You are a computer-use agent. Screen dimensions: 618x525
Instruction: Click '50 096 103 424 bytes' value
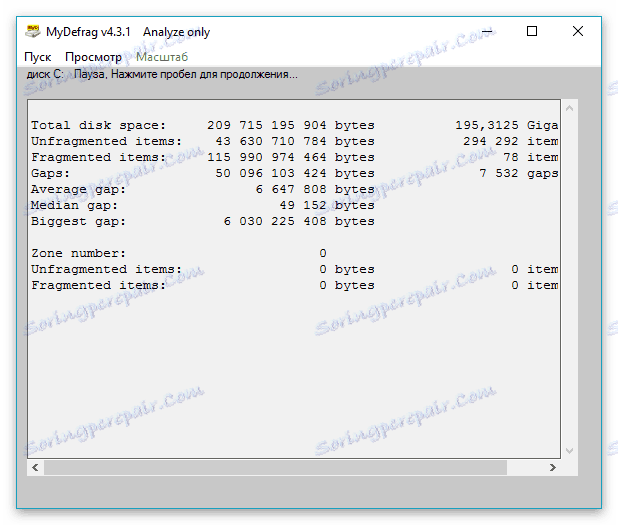[295, 173]
